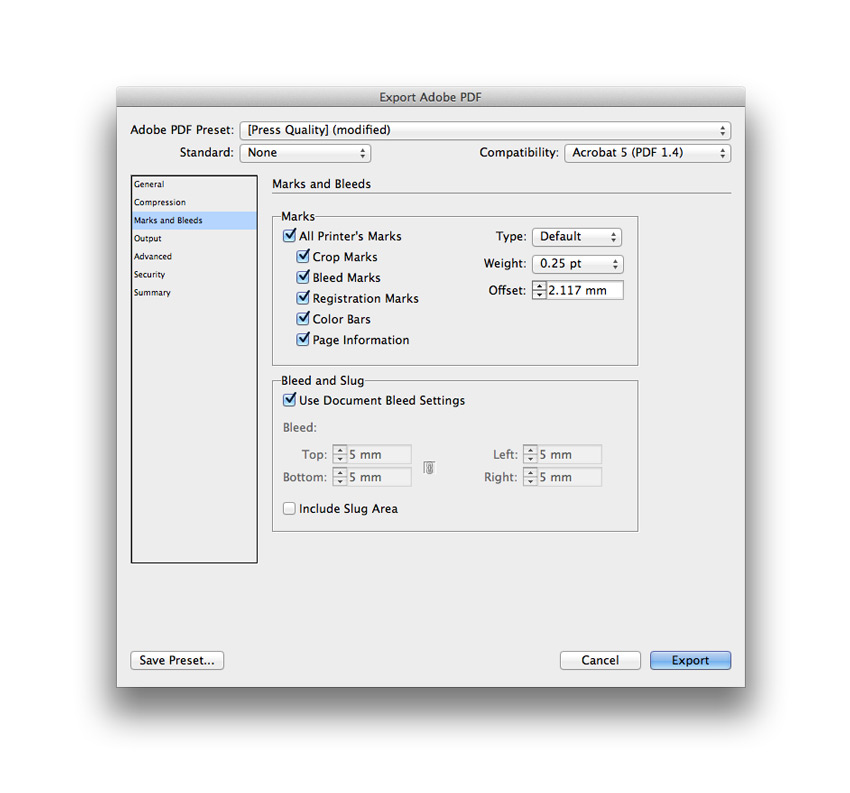Screen dimensions: 850x793
Task: Open the Weight dropdown
Action: click(x=576, y=264)
